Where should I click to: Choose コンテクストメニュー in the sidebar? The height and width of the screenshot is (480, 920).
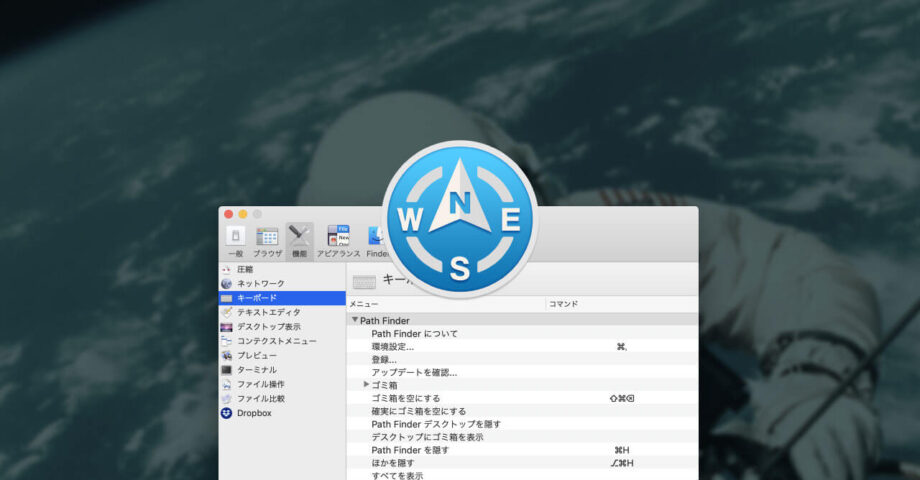coord(276,341)
